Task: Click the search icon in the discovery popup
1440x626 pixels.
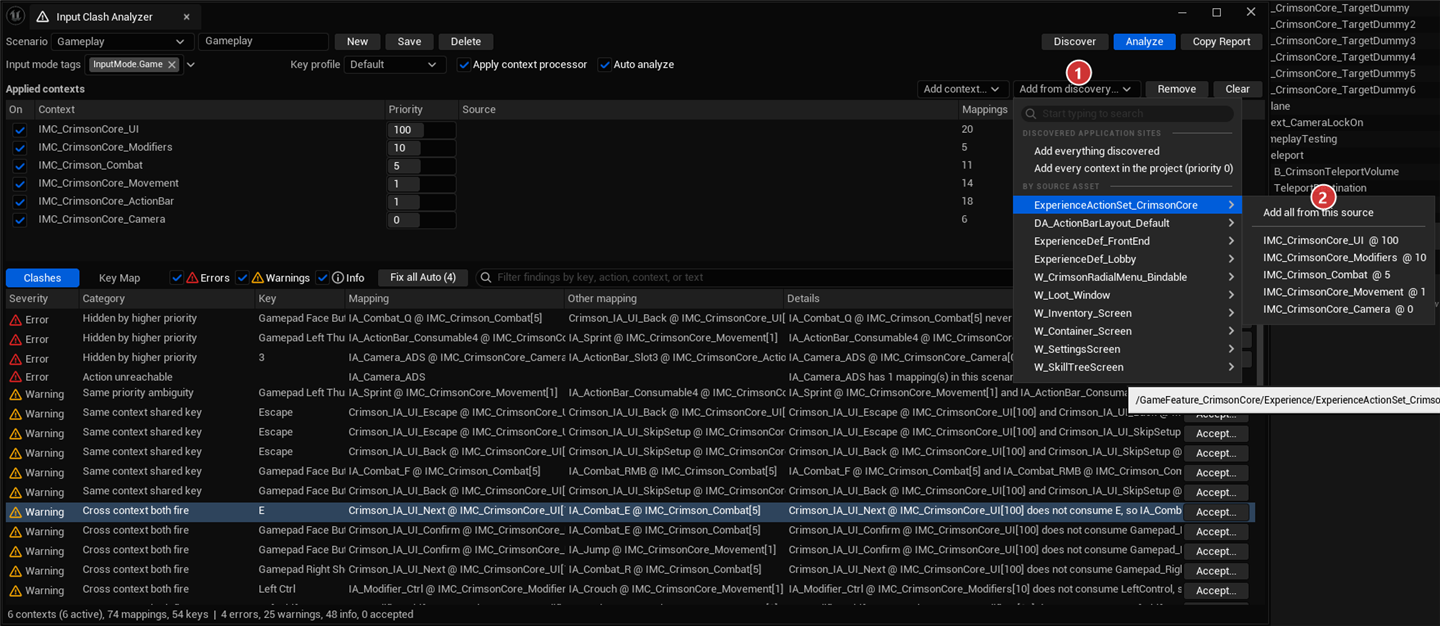Action: coord(1029,114)
